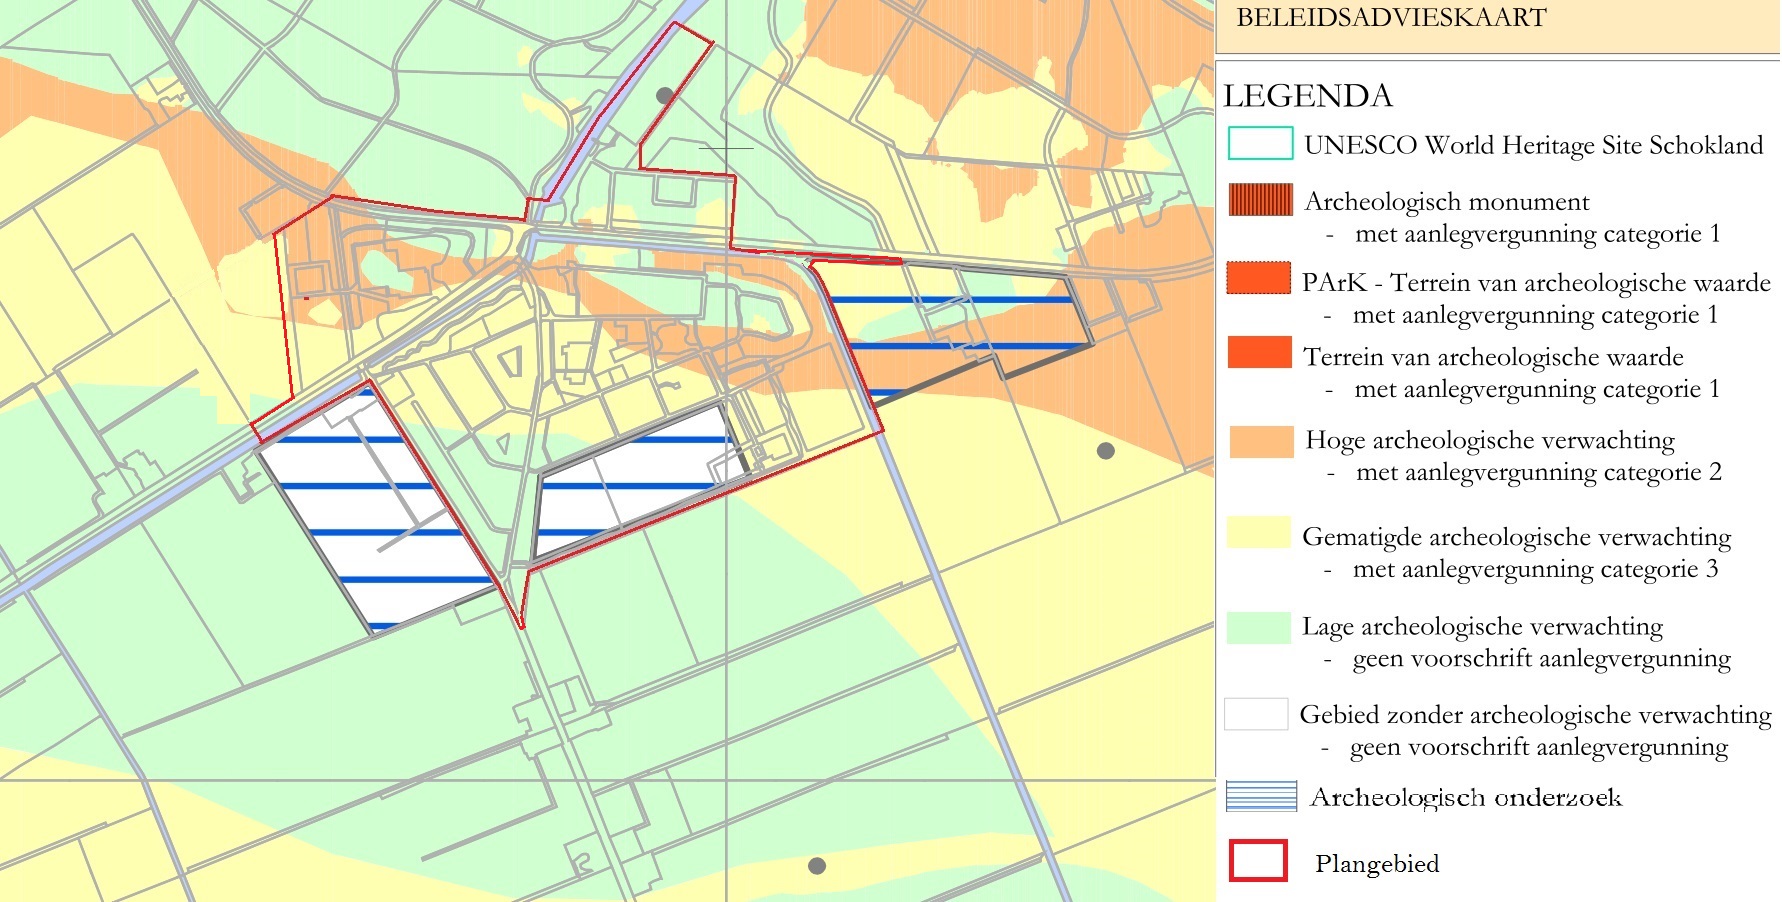Click the BELEIDSADVIESKAART title
This screenshot has height=902, width=1782.
tap(1391, 17)
